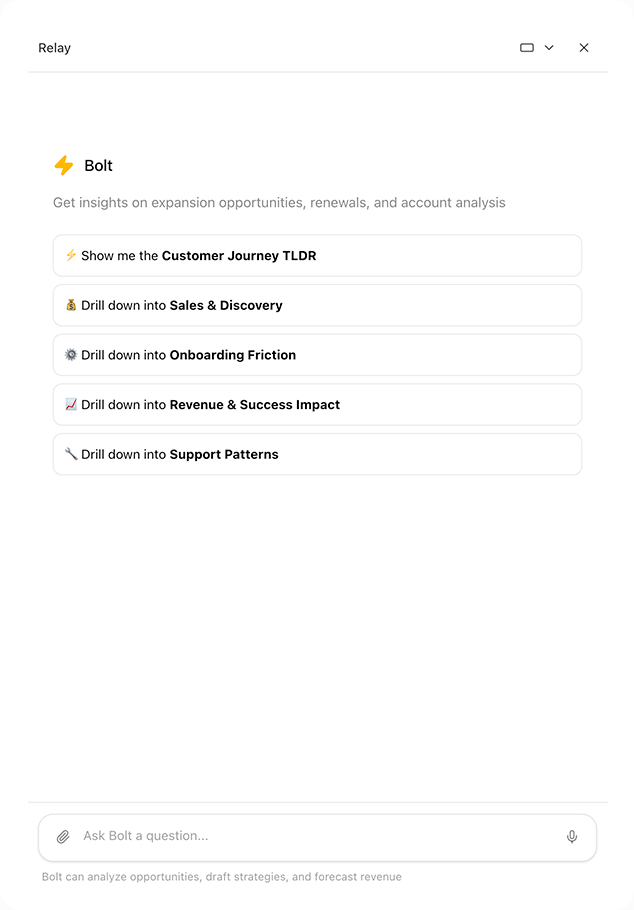
Task: Click the Bolt lightning logo icon
Action: point(64,166)
